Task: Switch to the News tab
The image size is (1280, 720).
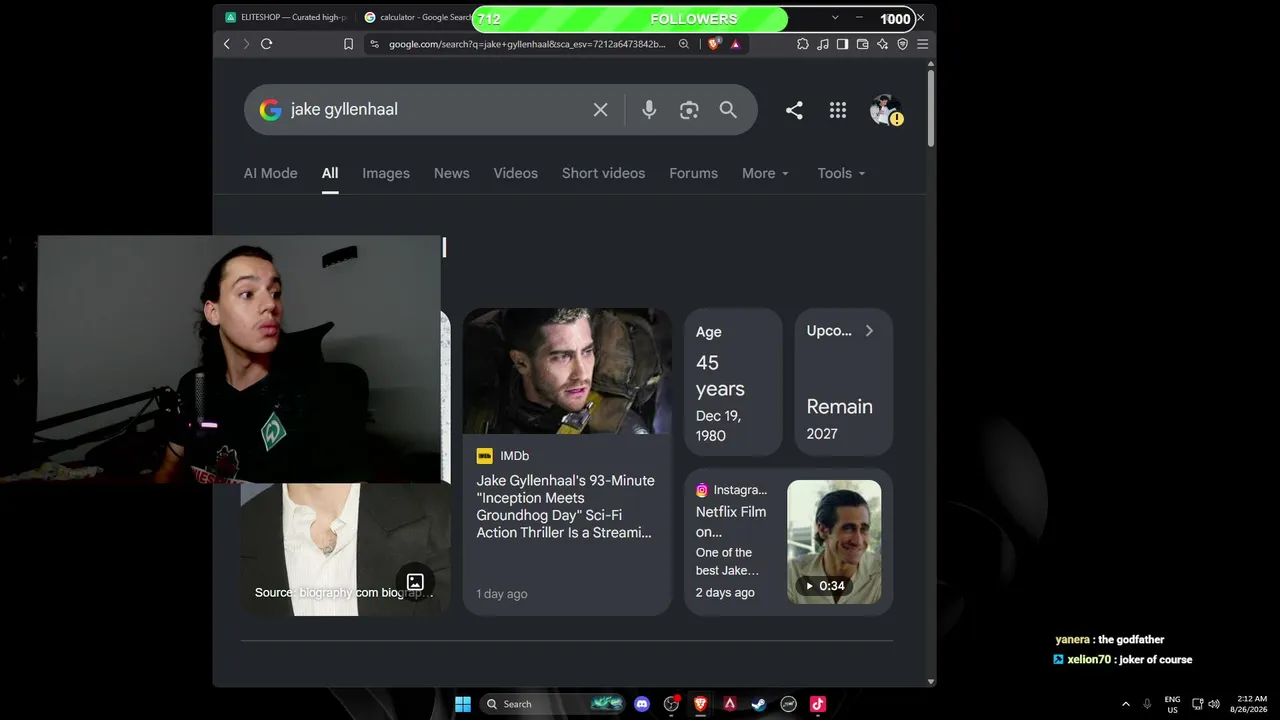Action: pos(452,173)
